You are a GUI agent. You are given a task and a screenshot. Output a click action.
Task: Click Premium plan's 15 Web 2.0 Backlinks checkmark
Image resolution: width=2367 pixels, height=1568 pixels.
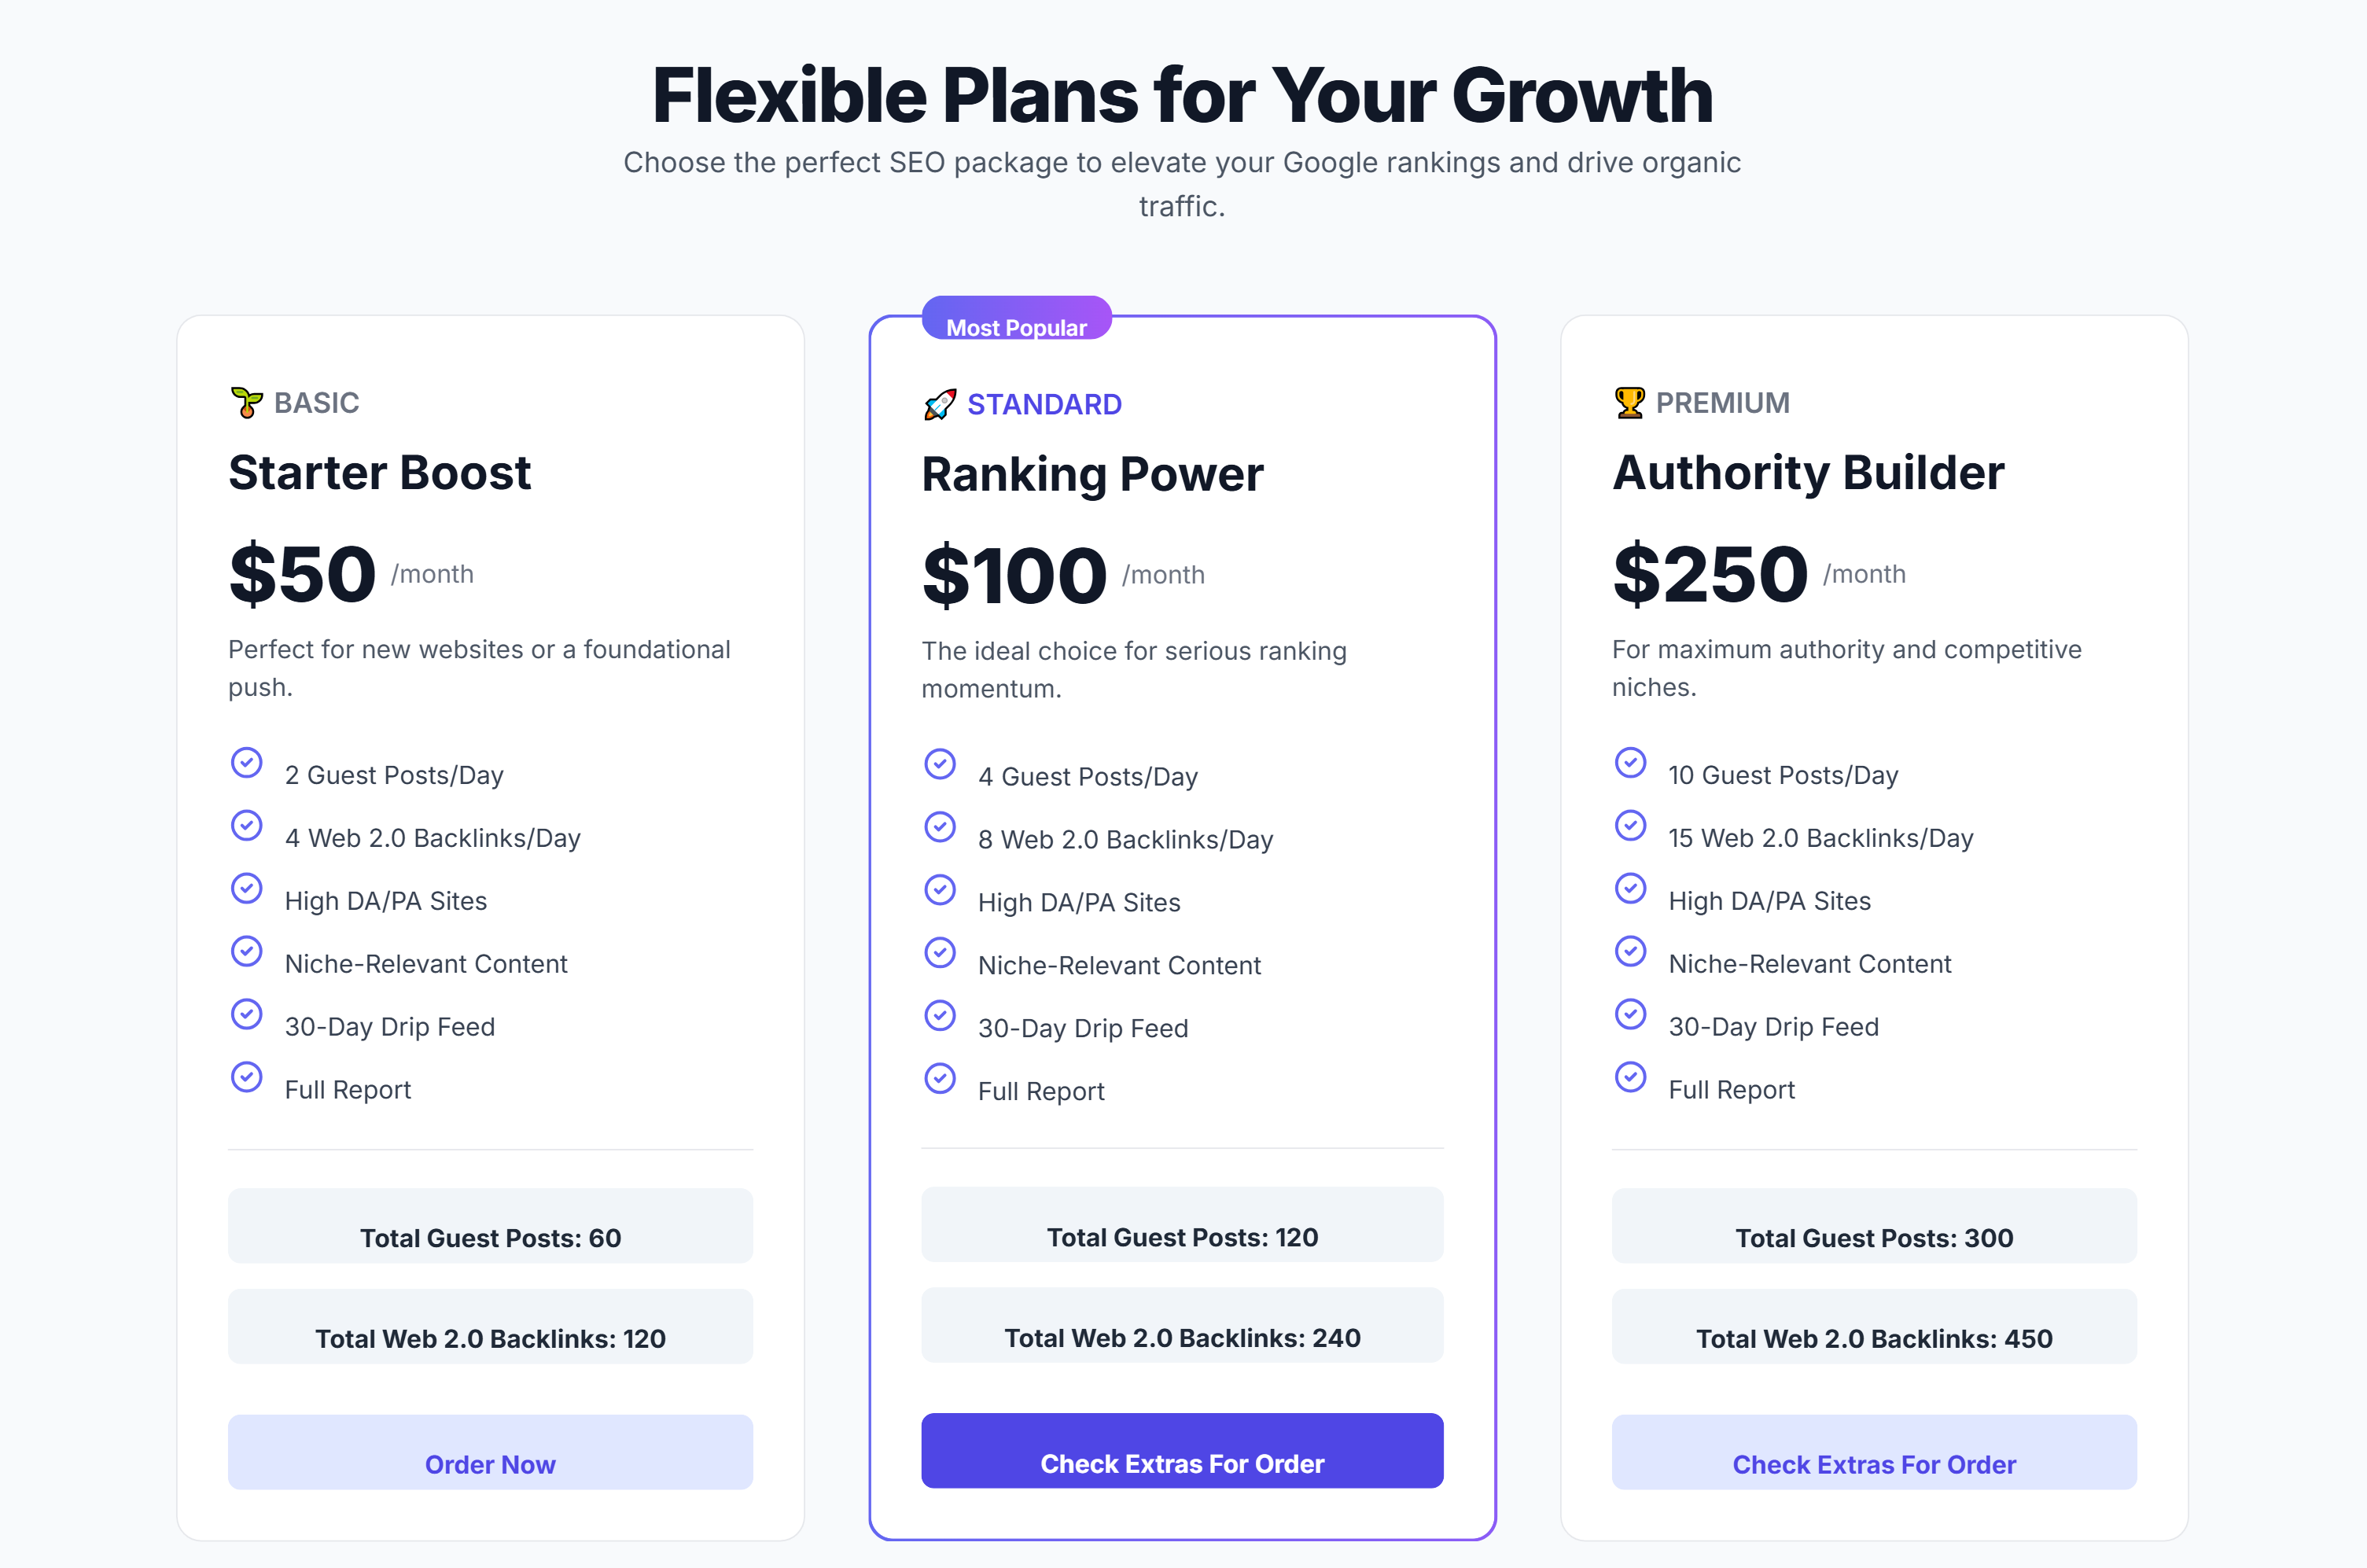click(1630, 826)
